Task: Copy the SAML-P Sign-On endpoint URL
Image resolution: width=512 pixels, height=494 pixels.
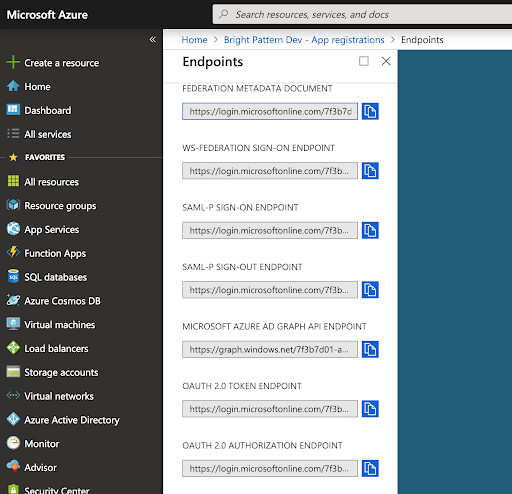Action: [x=370, y=230]
